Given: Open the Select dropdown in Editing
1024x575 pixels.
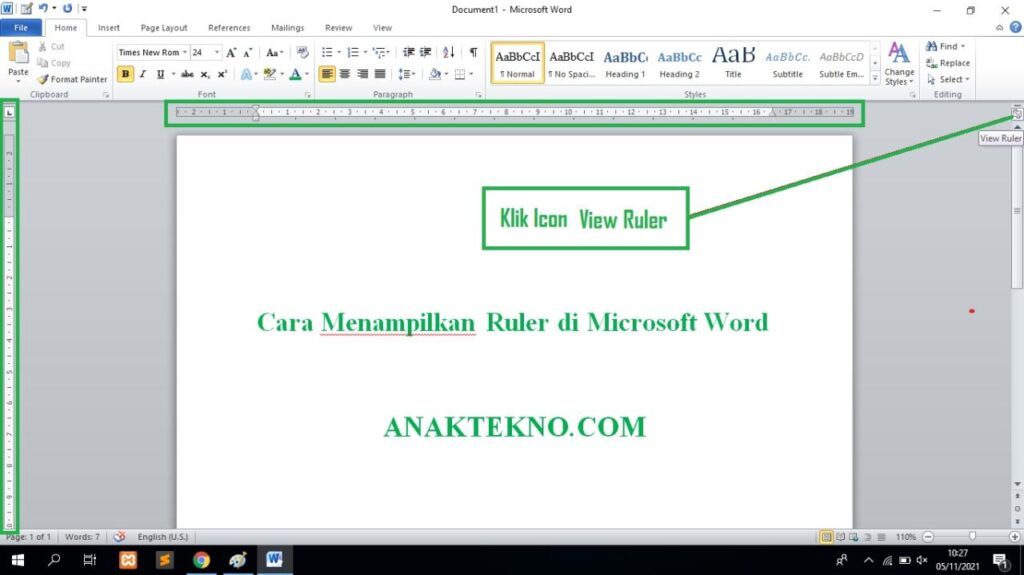Looking at the screenshot, I should (x=948, y=79).
